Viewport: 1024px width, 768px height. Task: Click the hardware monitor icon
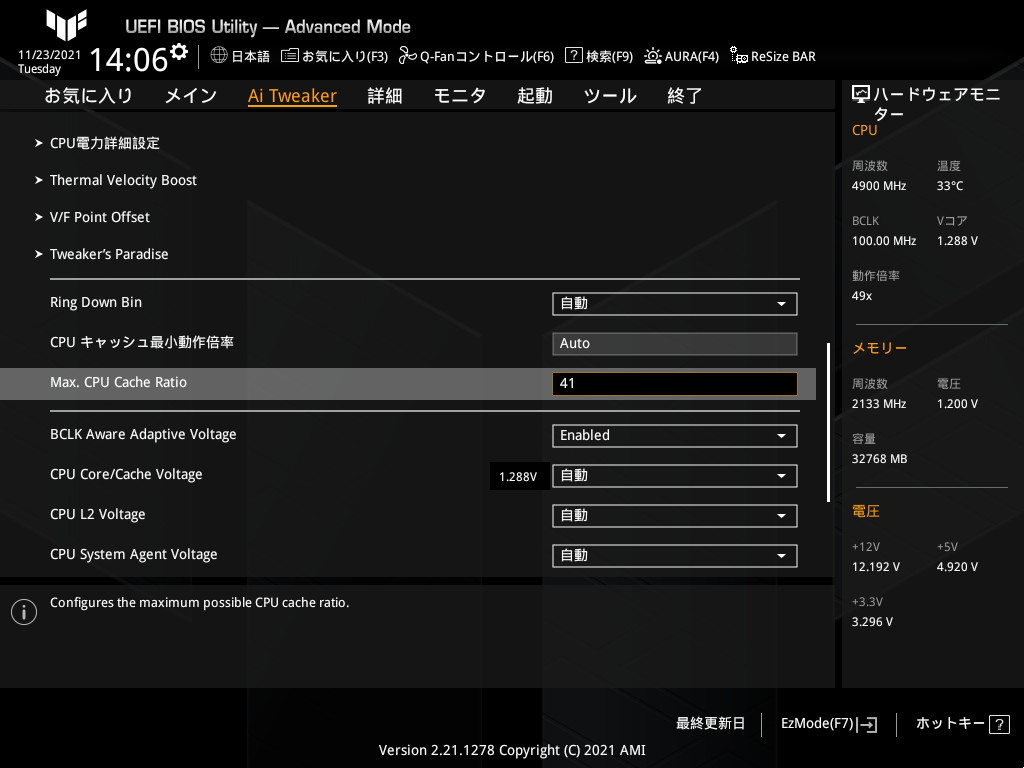[x=861, y=95]
